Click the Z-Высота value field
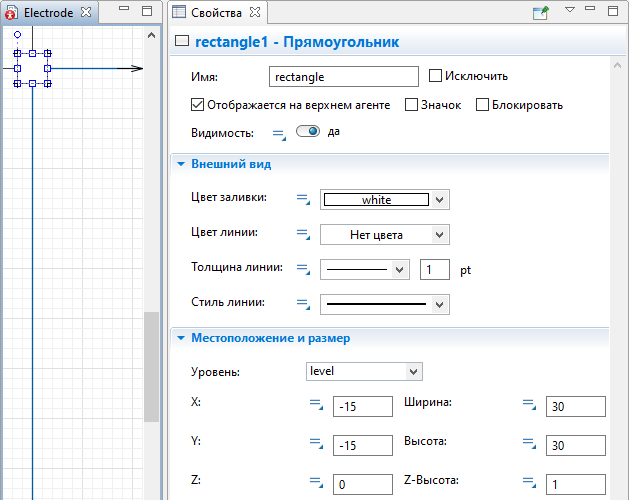The image size is (629, 500). coord(576,484)
